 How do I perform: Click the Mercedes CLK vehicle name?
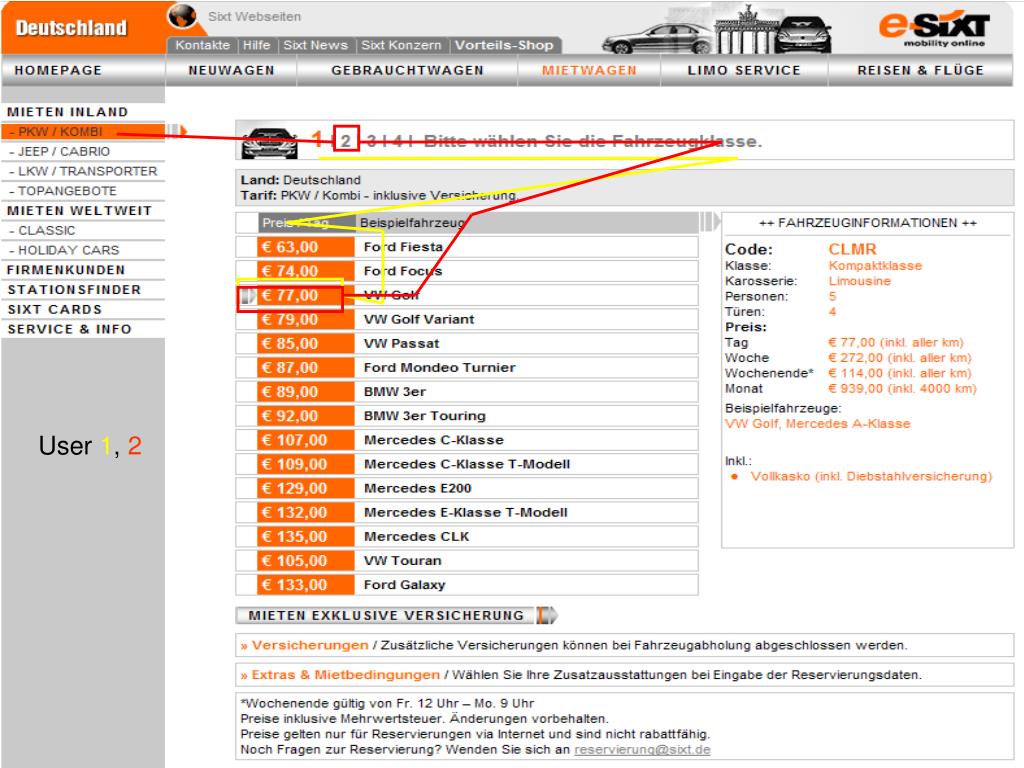click(x=416, y=537)
